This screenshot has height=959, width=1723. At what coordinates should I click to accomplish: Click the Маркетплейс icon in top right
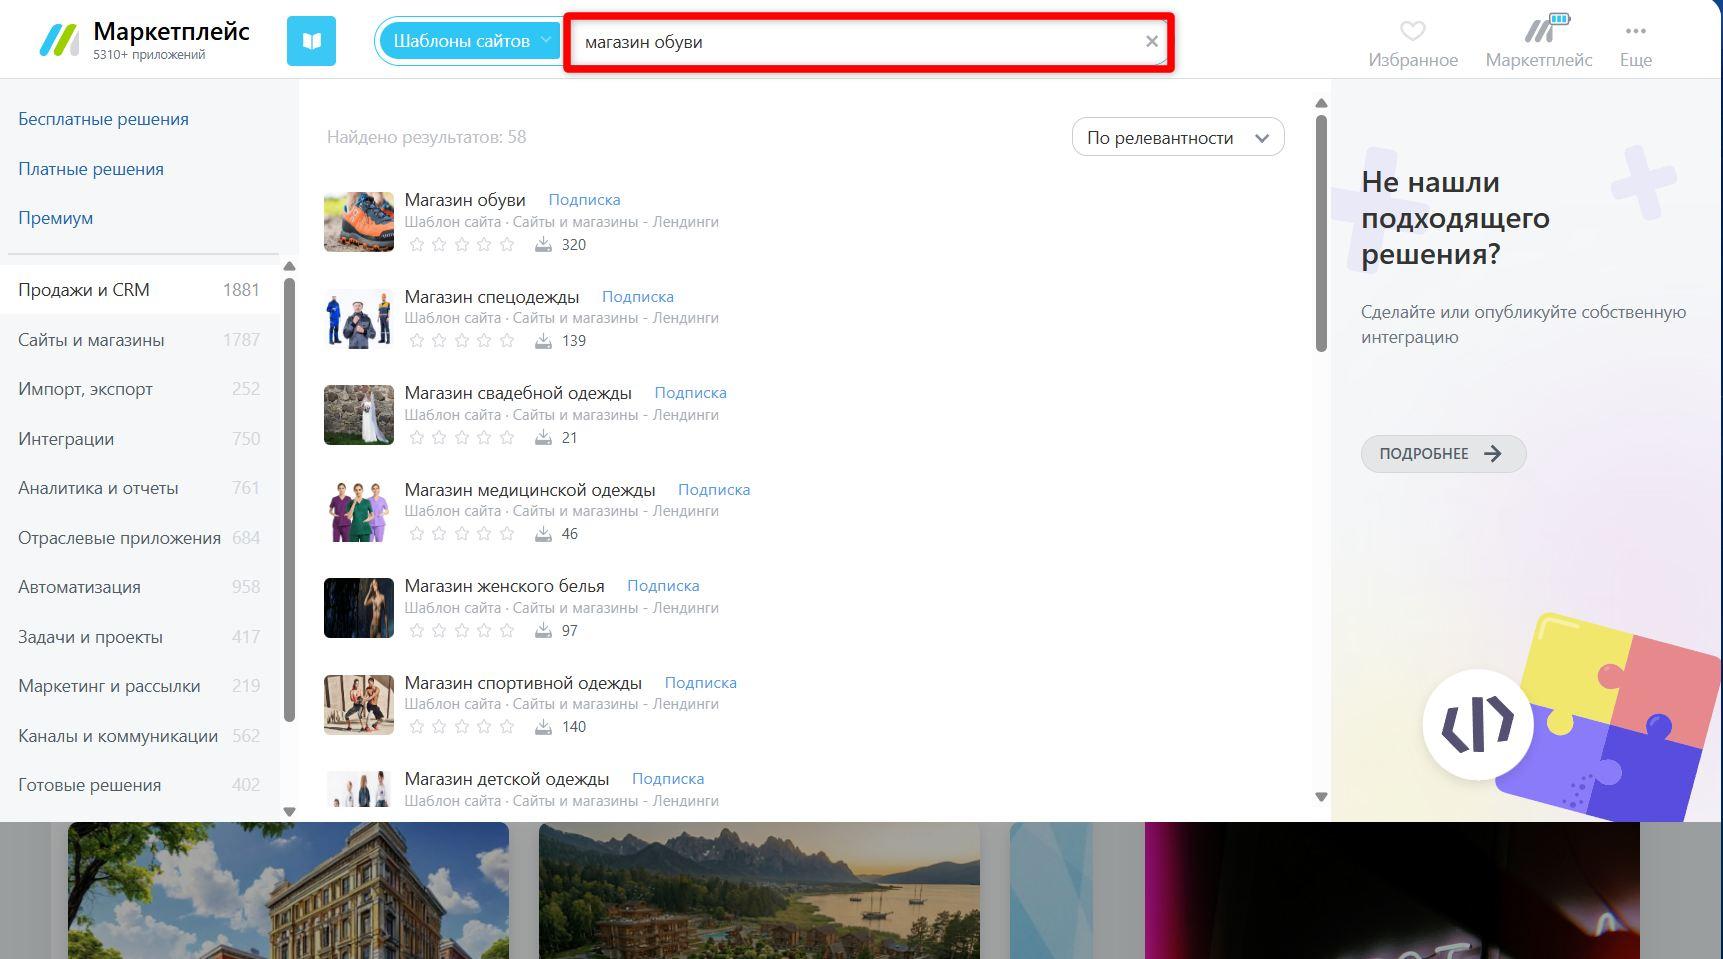[x=1539, y=30]
